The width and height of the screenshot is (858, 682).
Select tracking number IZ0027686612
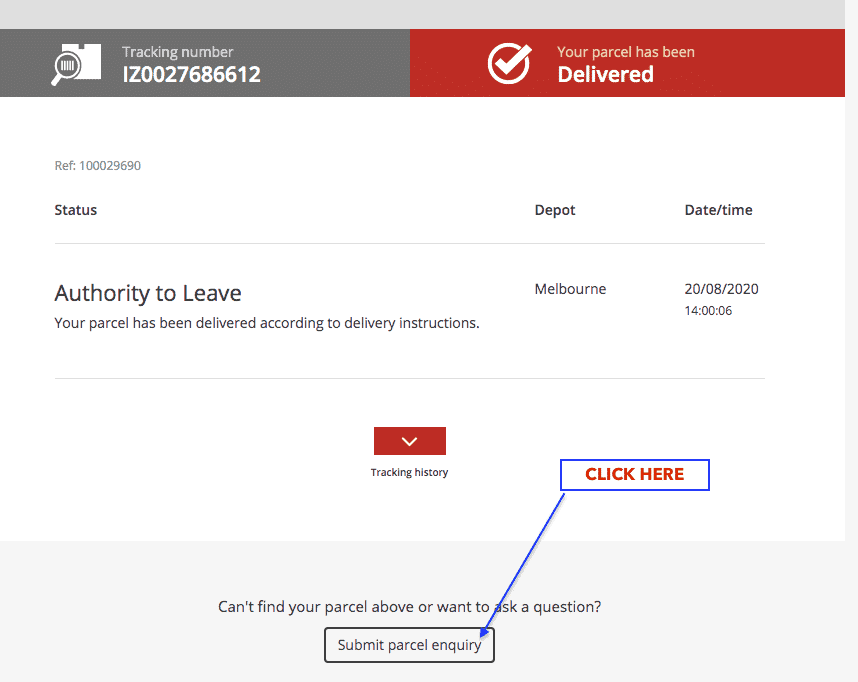click(191, 74)
